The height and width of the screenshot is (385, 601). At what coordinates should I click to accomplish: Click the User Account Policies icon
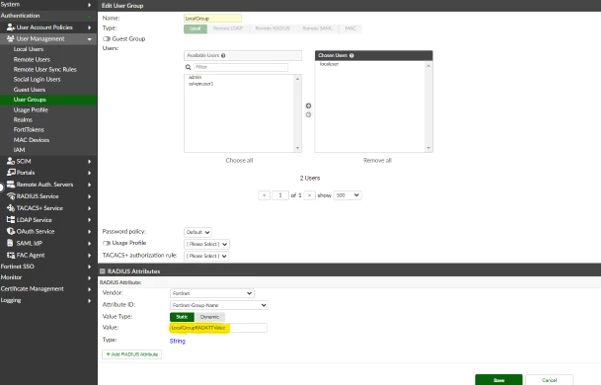[11, 27]
